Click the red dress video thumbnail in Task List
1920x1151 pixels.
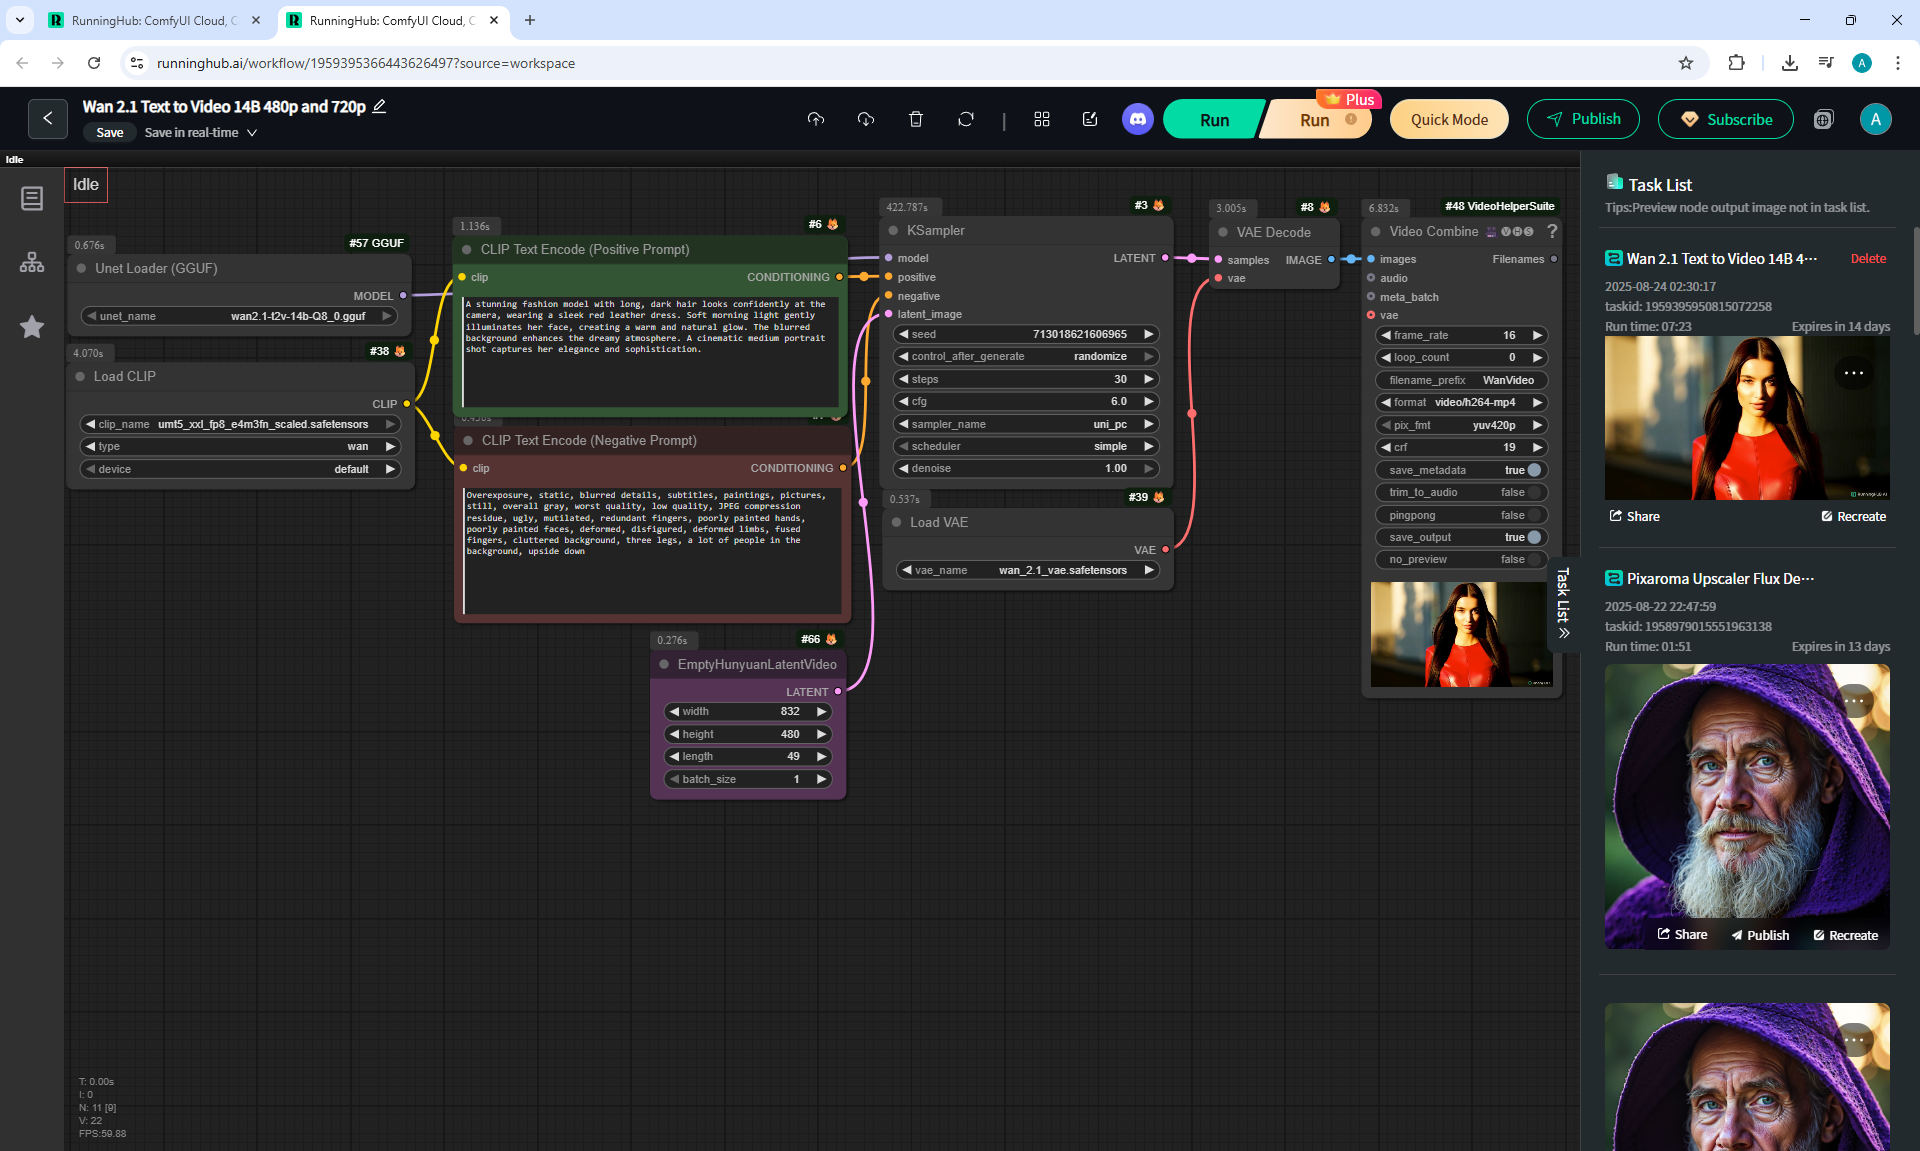tap(1746, 418)
